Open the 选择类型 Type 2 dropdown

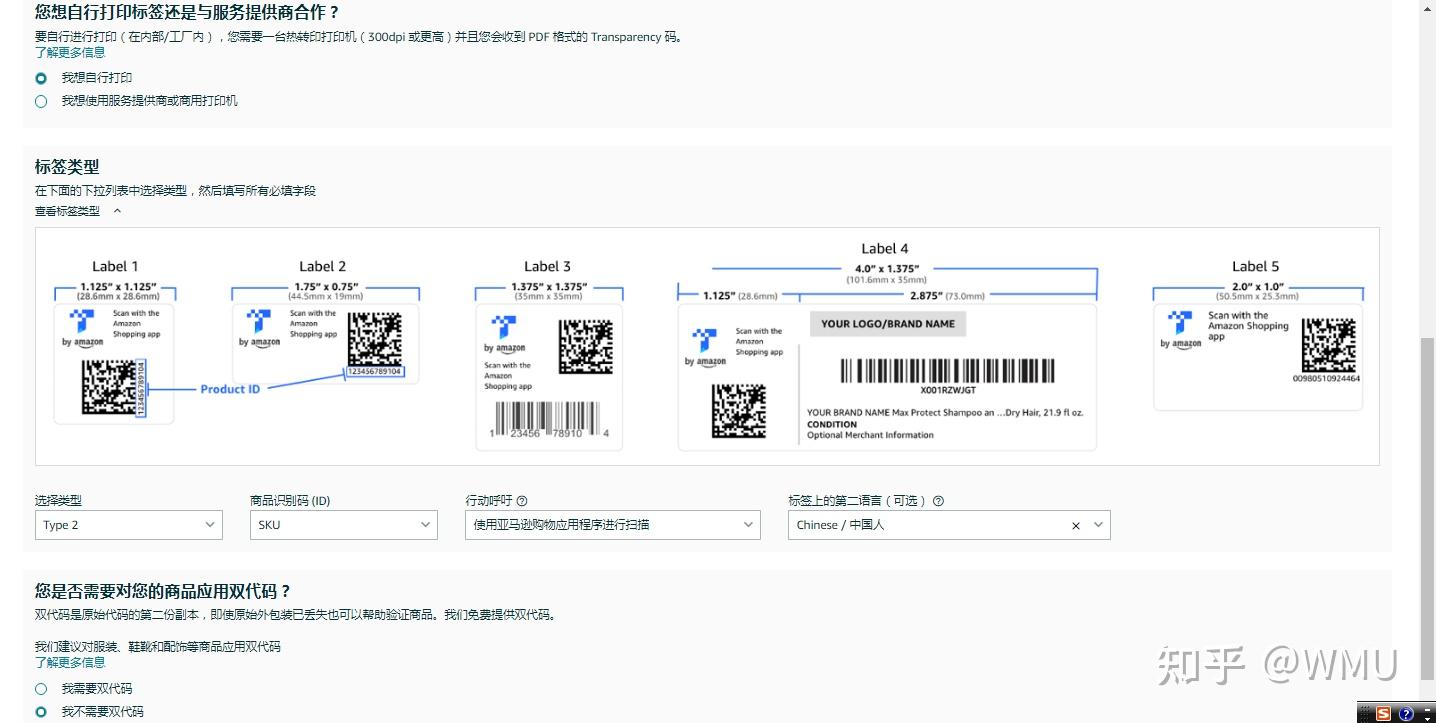point(128,524)
